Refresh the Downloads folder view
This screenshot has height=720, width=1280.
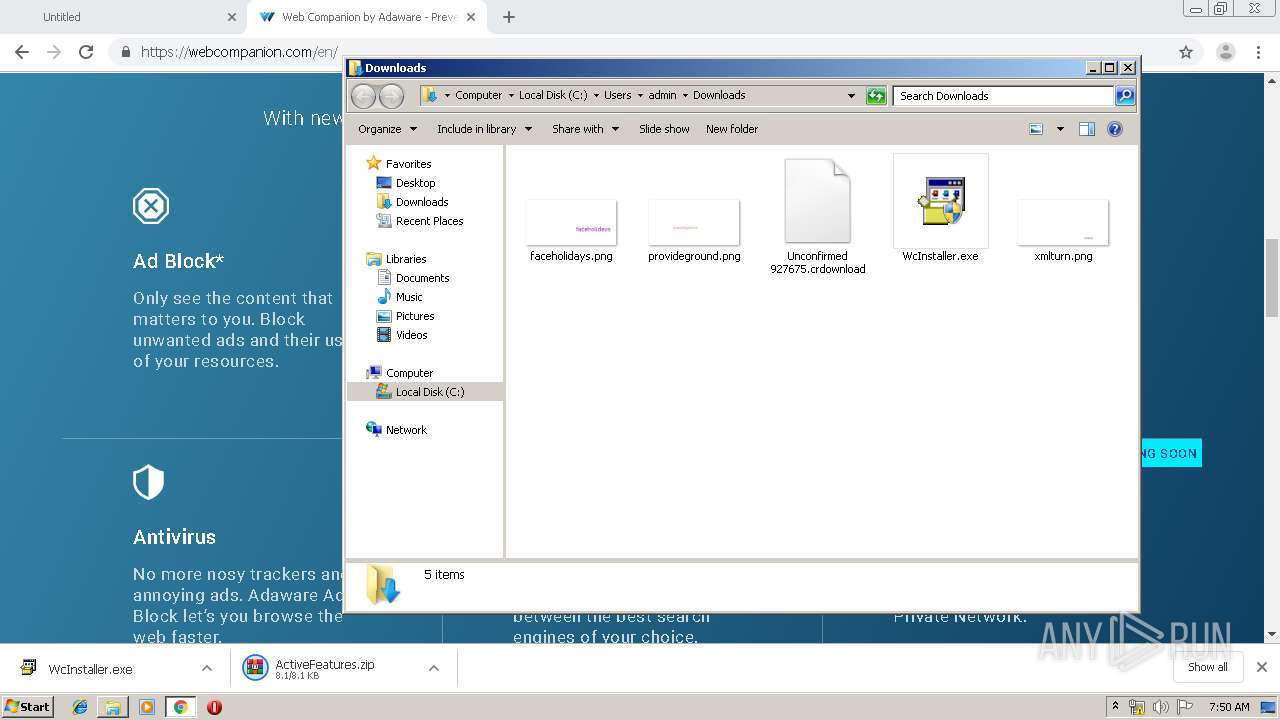coord(876,96)
